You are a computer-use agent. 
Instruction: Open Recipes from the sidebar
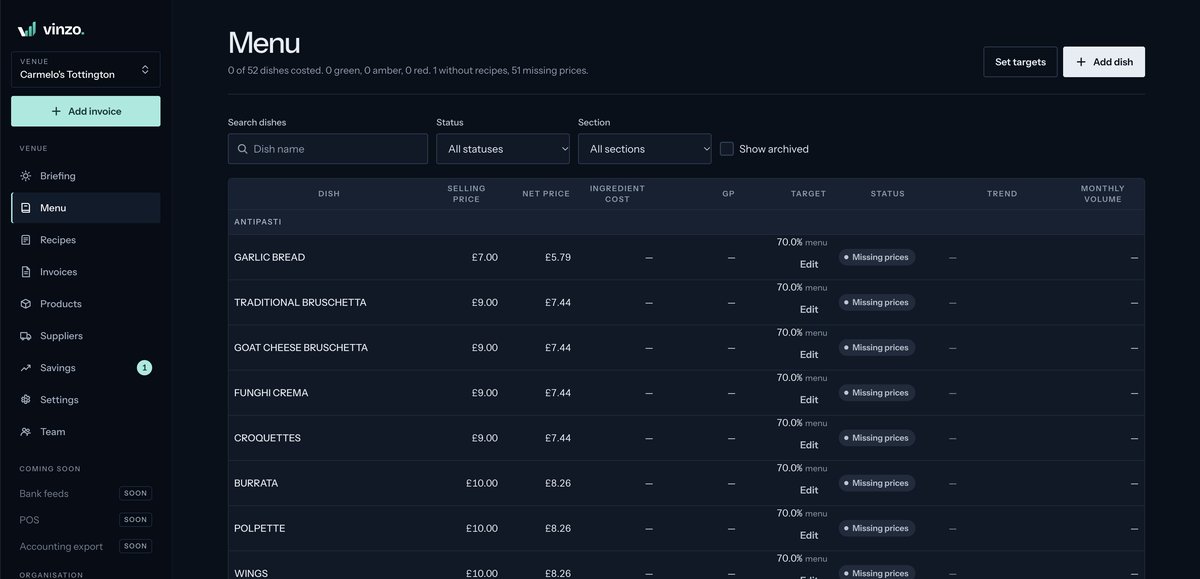point(85,240)
